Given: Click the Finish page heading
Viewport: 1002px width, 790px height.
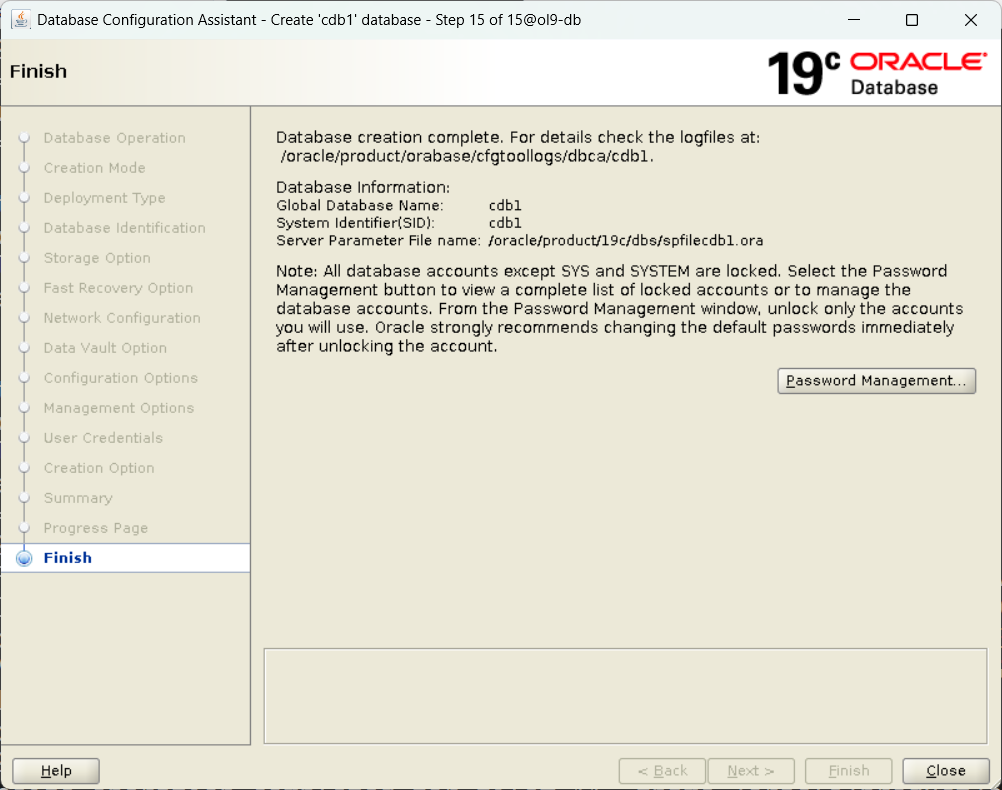Looking at the screenshot, I should [x=38, y=71].
